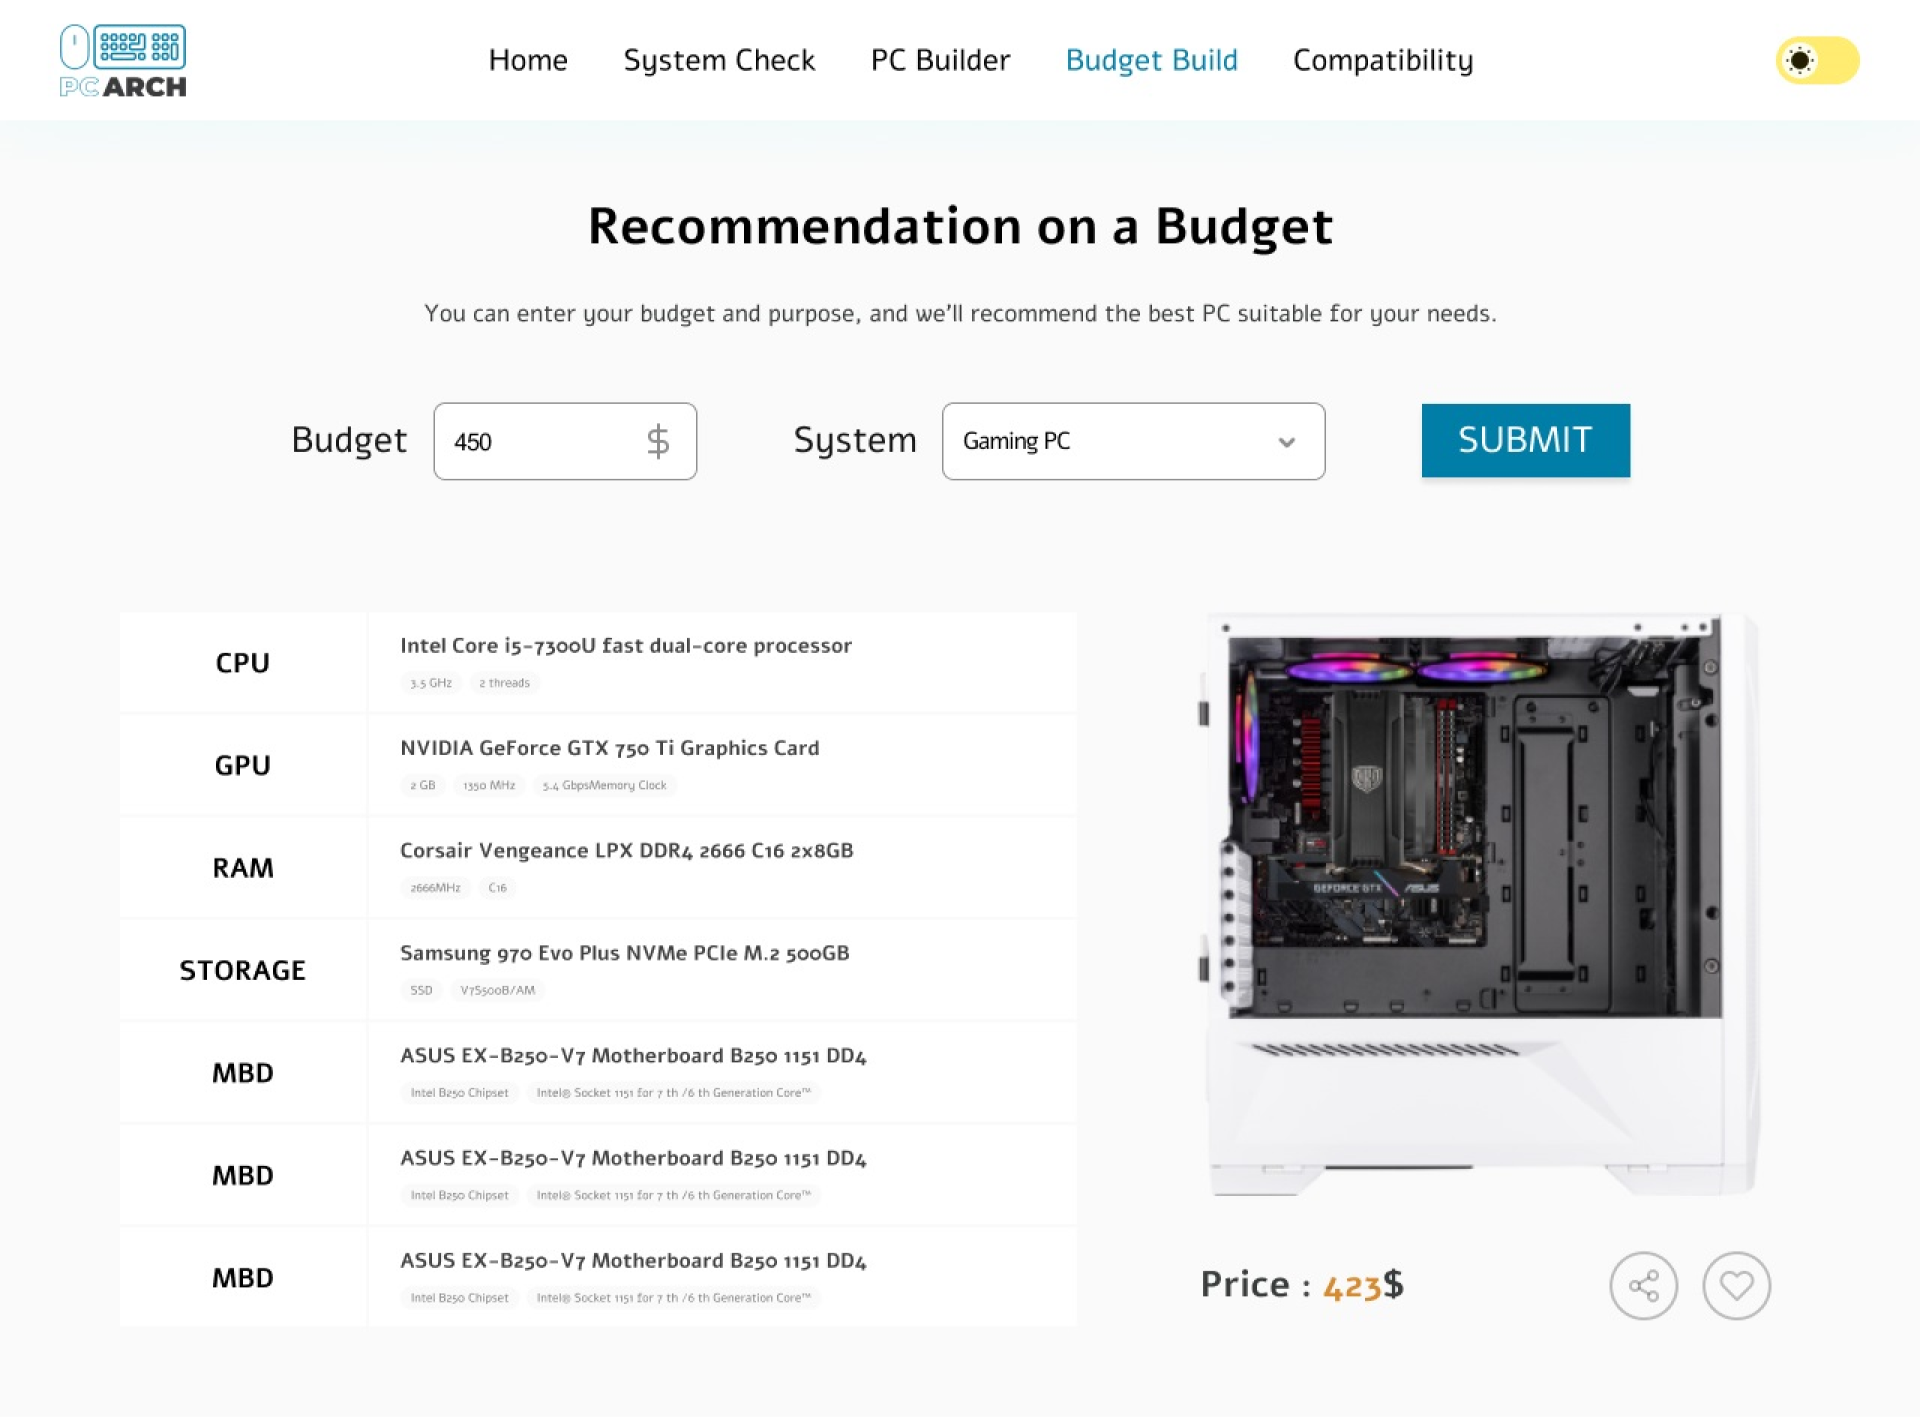Click the dollar sign in budget field

point(657,441)
